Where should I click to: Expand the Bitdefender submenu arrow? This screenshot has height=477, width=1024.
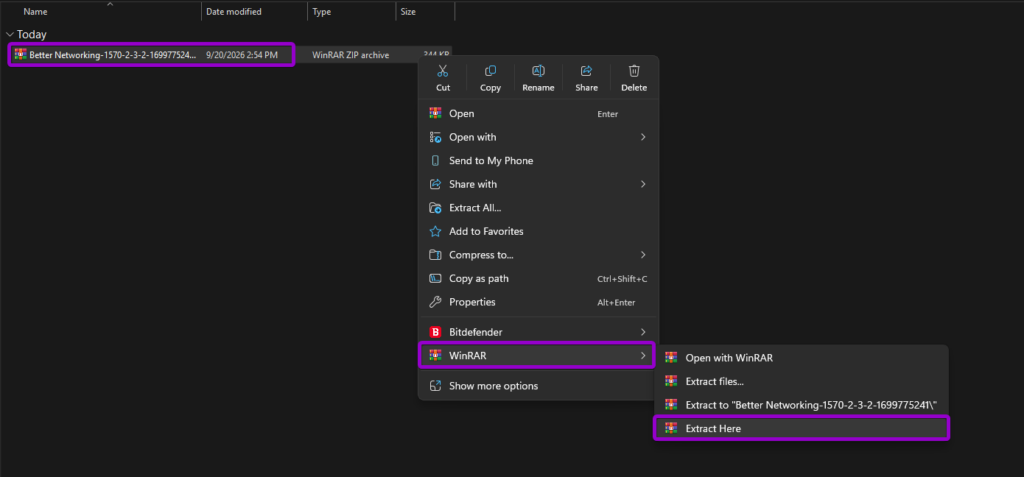pyautogui.click(x=643, y=332)
